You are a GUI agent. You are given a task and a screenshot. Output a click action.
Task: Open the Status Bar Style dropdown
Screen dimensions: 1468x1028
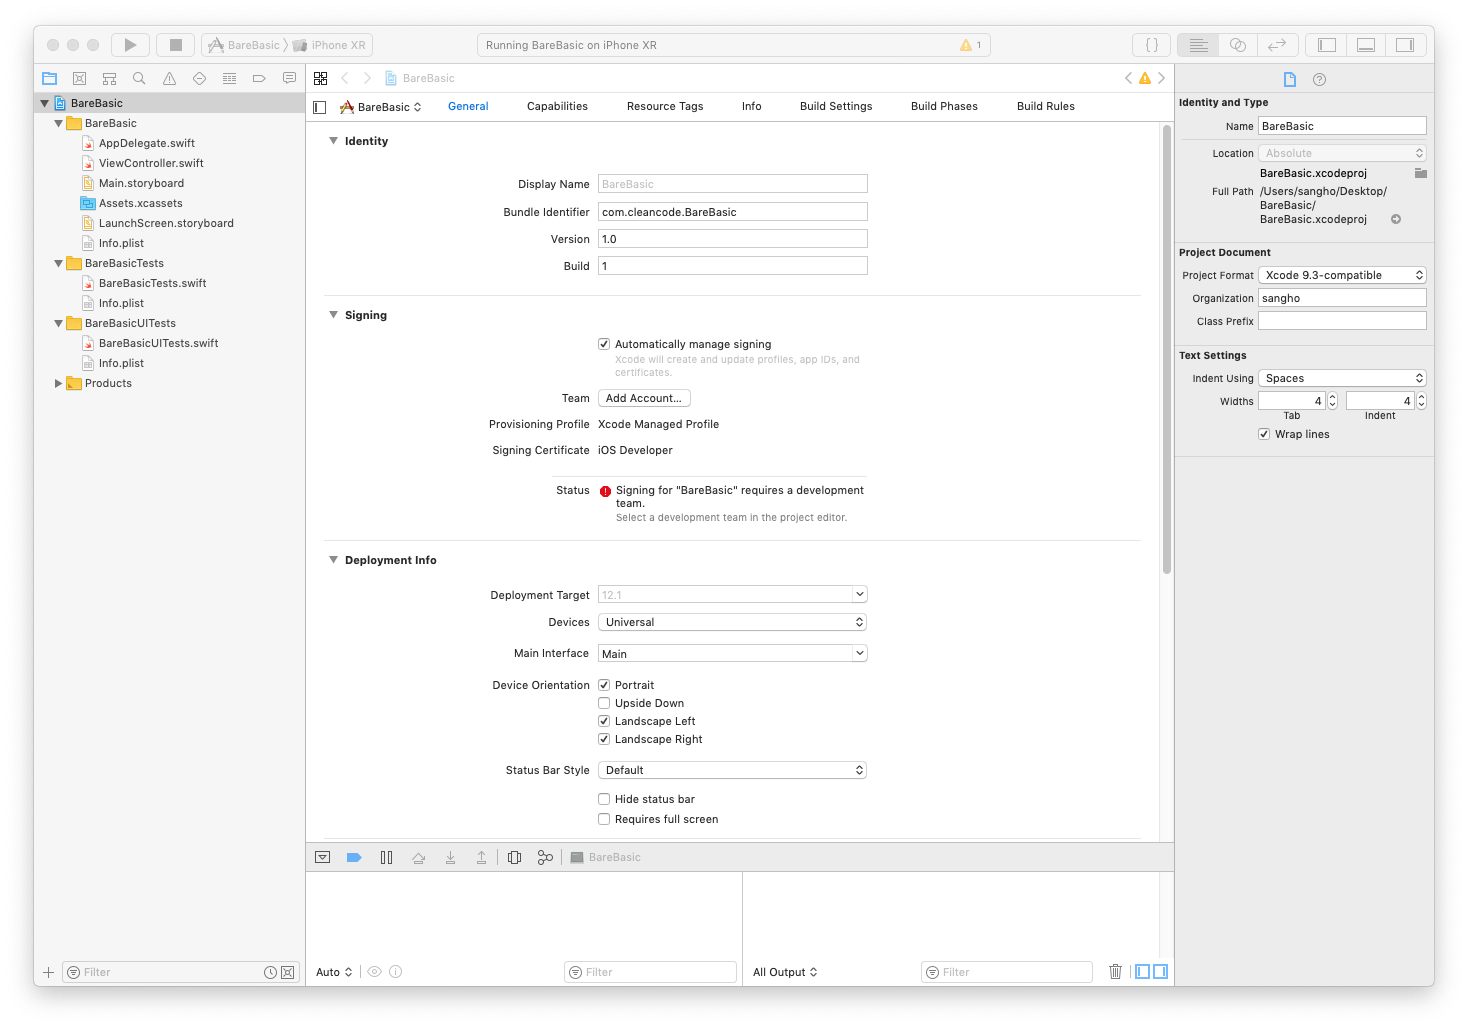coord(733,770)
